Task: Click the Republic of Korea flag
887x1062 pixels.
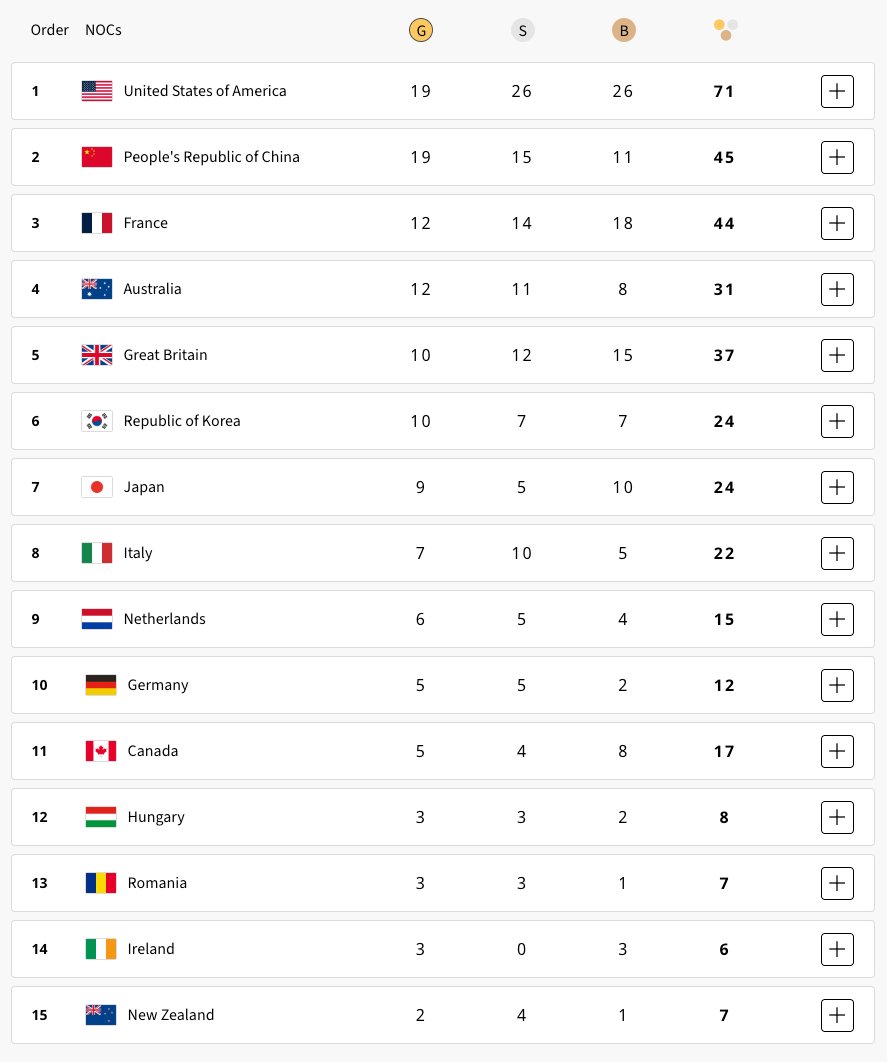Action: (x=97, y=421)
